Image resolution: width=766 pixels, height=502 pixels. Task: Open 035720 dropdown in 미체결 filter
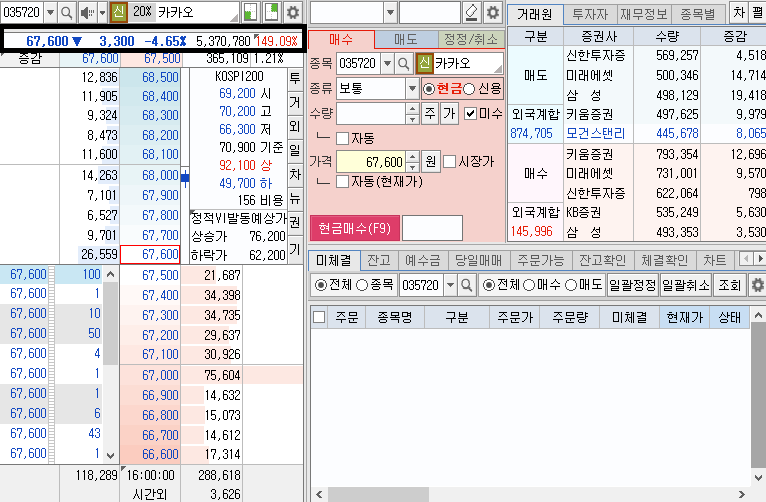pos(450,285)
